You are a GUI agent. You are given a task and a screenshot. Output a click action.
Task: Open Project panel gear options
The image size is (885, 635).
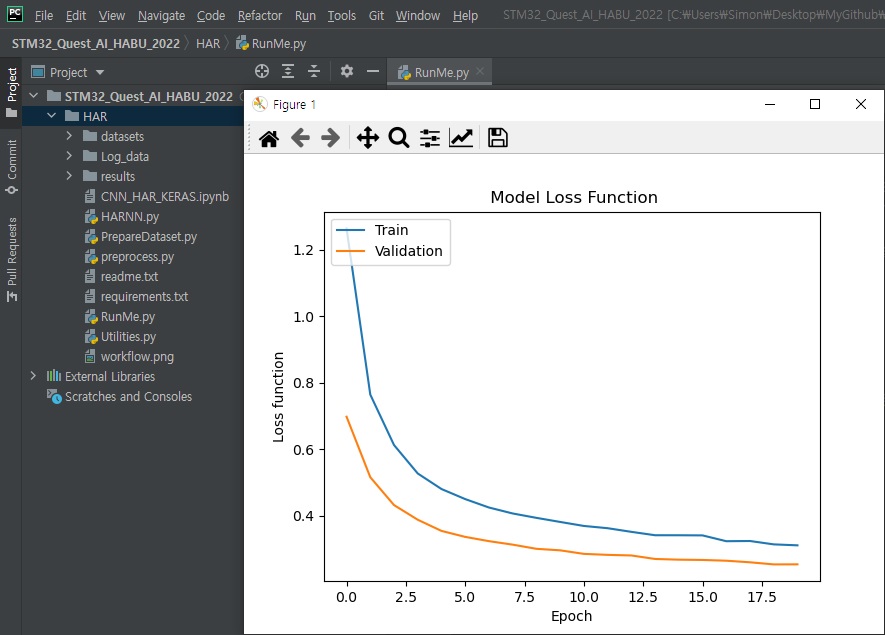coord(347,71)
